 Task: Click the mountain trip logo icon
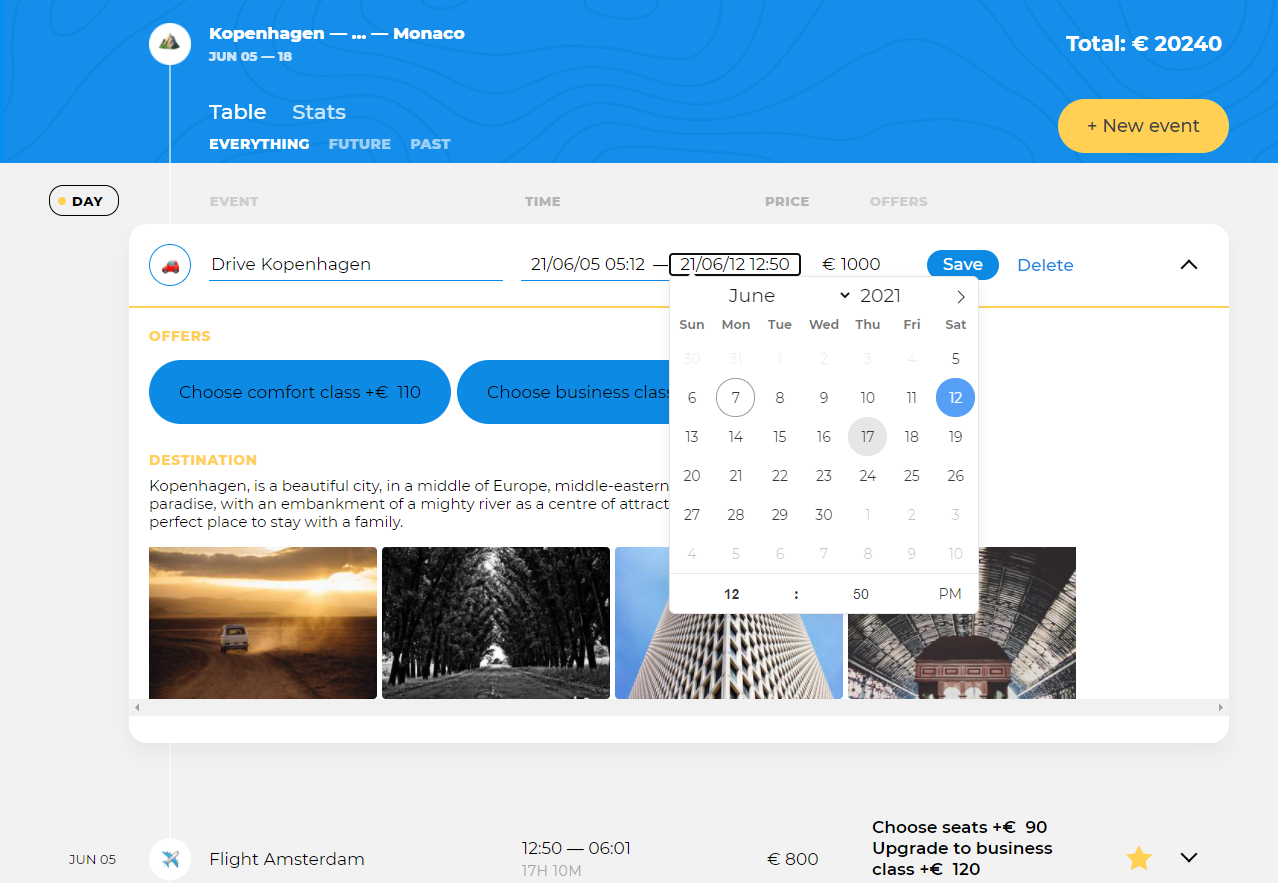click(170, 43)
